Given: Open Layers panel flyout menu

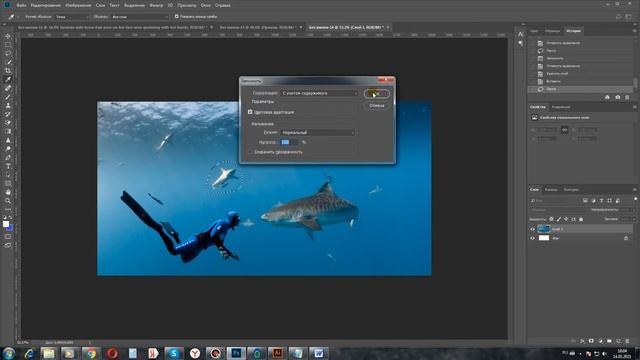Looking at the screenshot, I should click(x=635, y=189).
